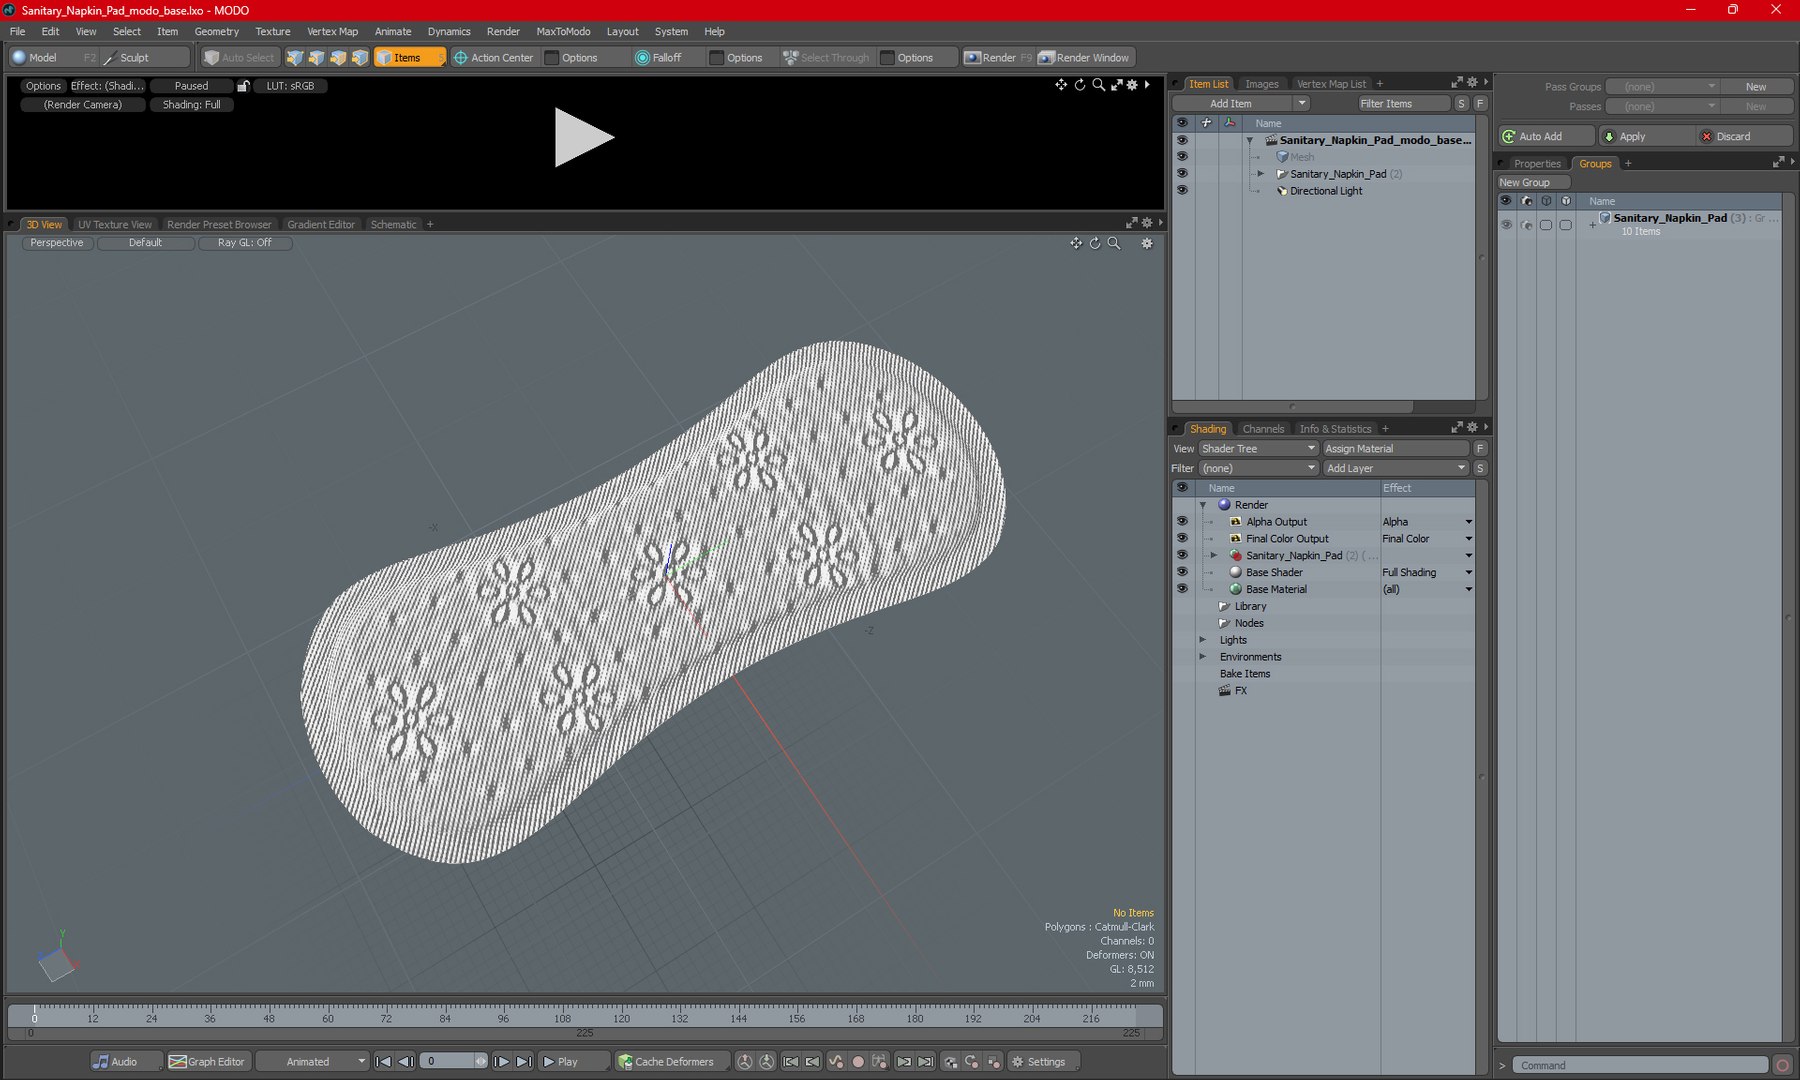The height and width of the screenshot is (1080, 1800).
Task: Toggle eye for Sanitary_Napkin_Pad group
Action: 1506,225
